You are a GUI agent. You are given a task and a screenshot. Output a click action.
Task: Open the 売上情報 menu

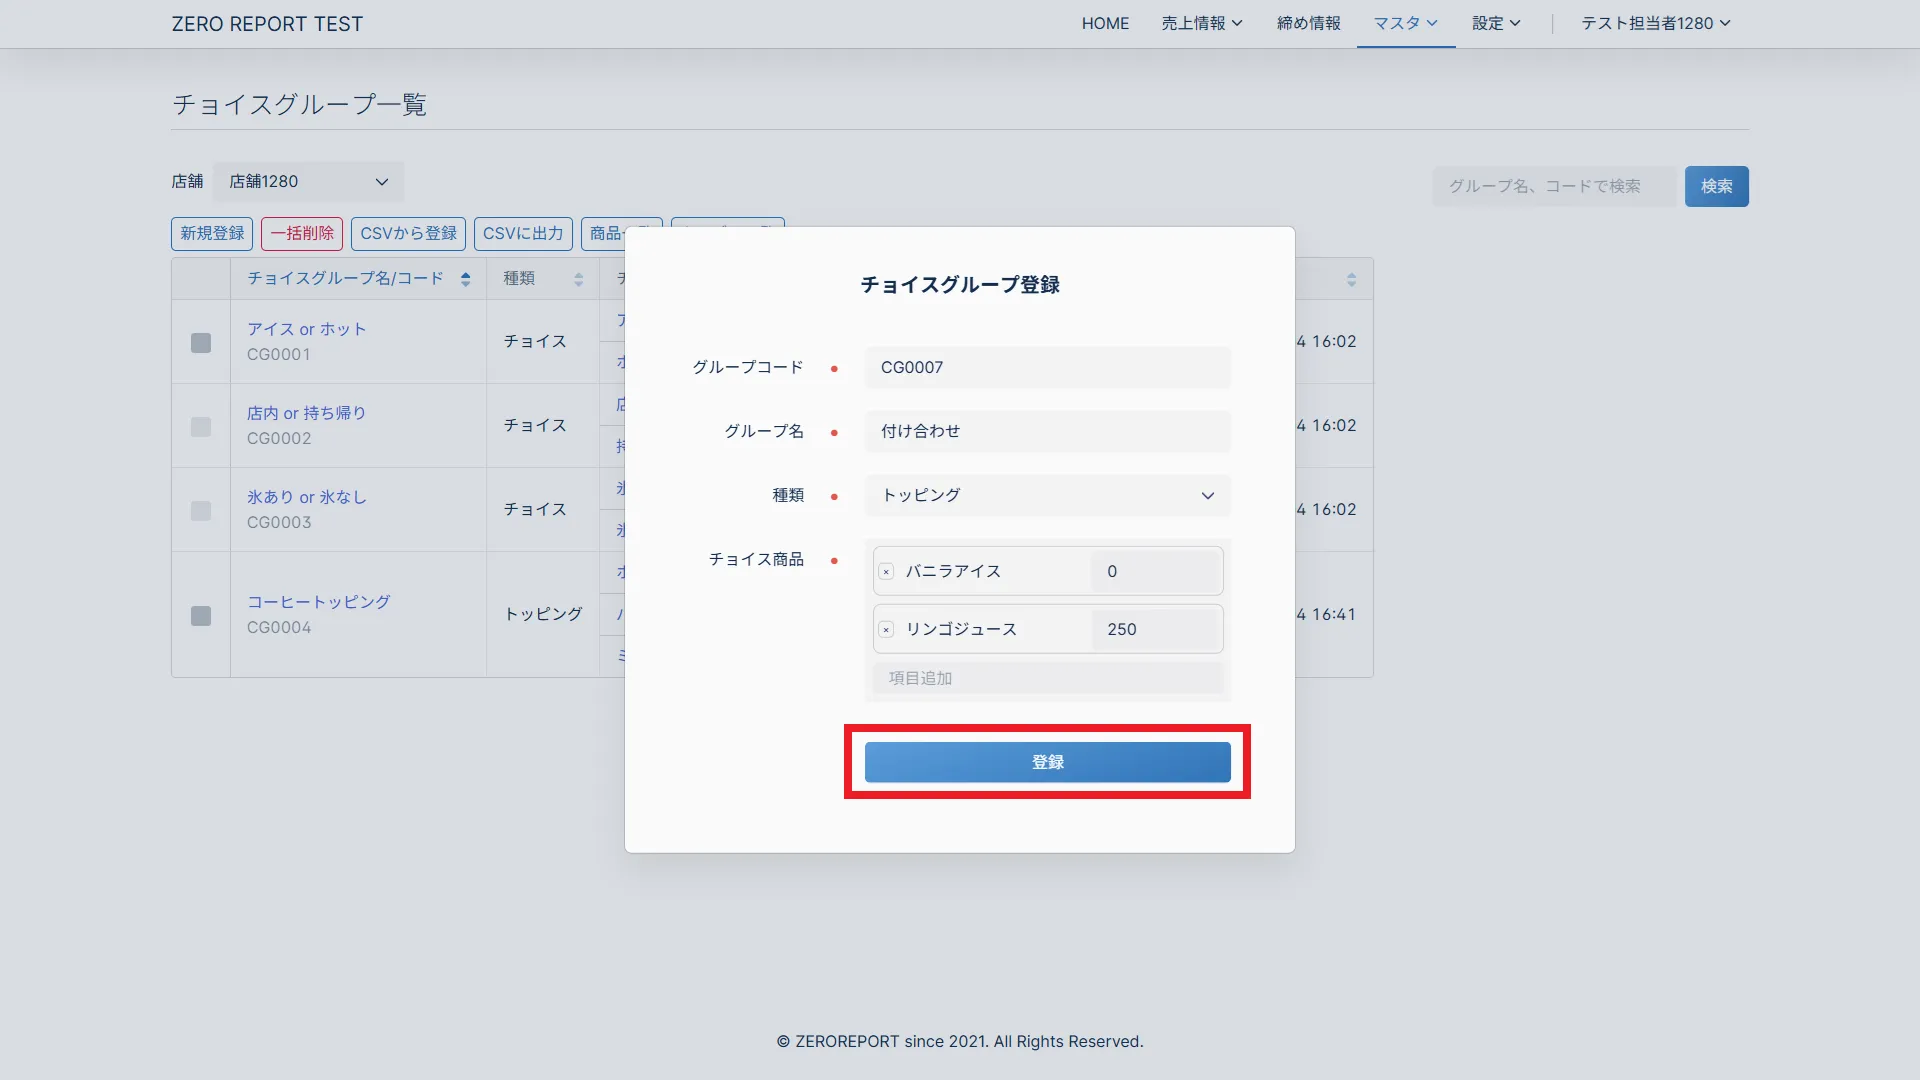pyautogui.click(x=1201, y=24)
